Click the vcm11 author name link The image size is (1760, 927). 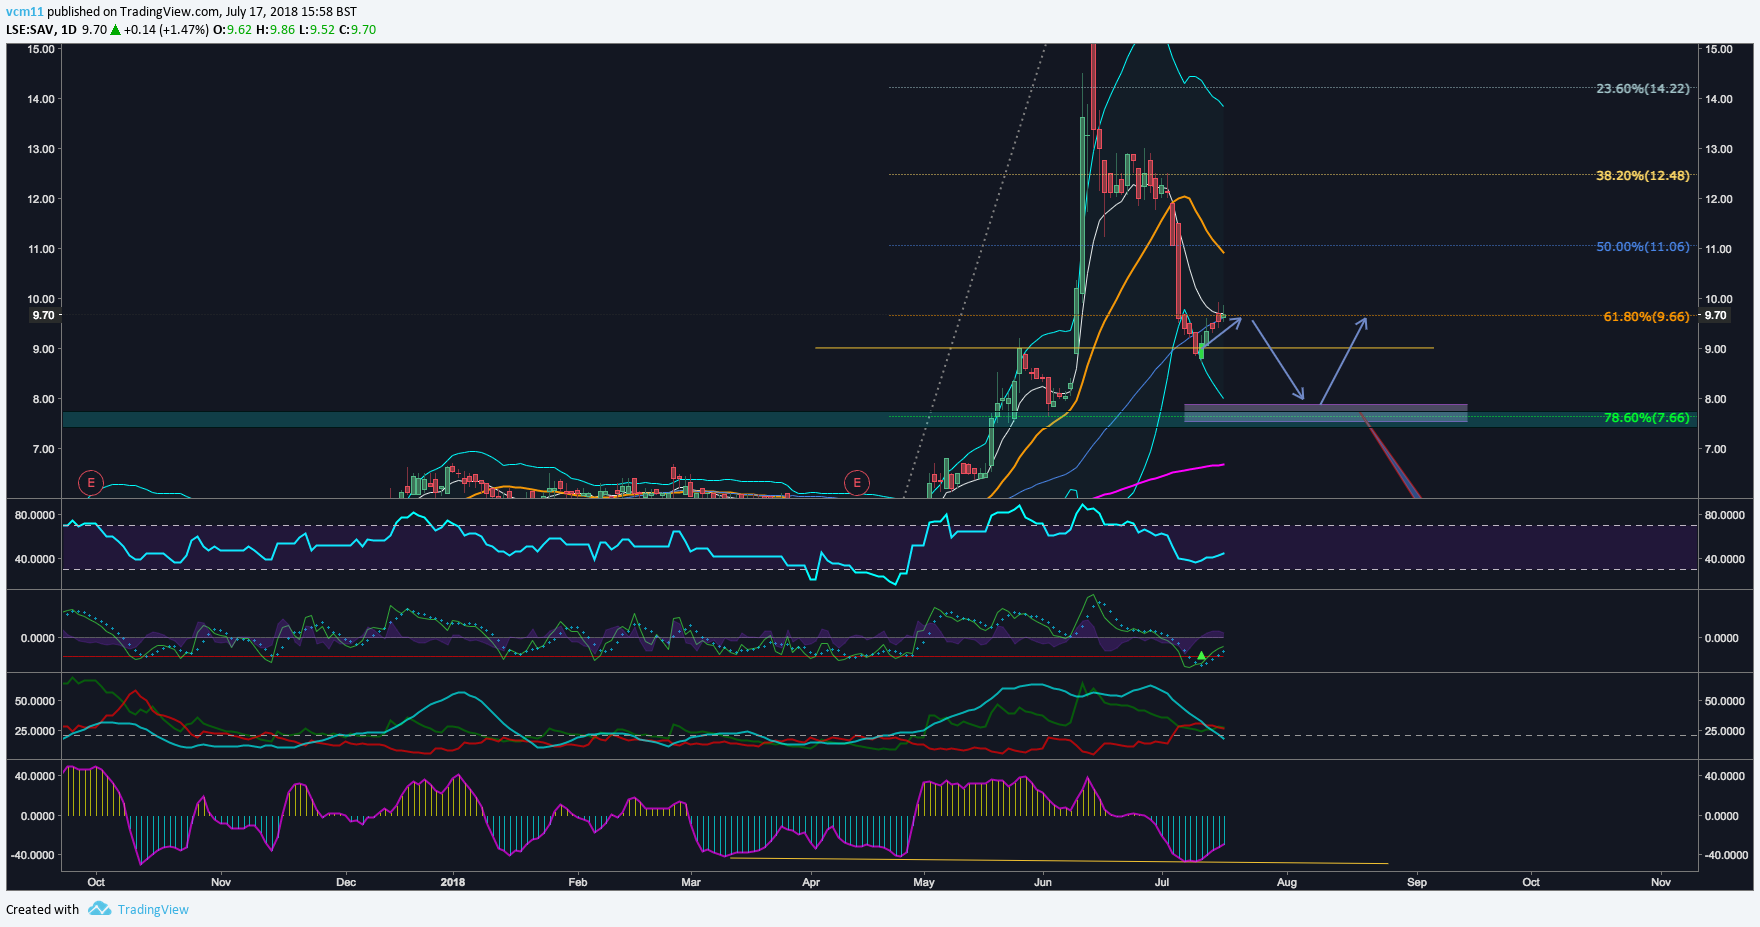coord(25,12)
